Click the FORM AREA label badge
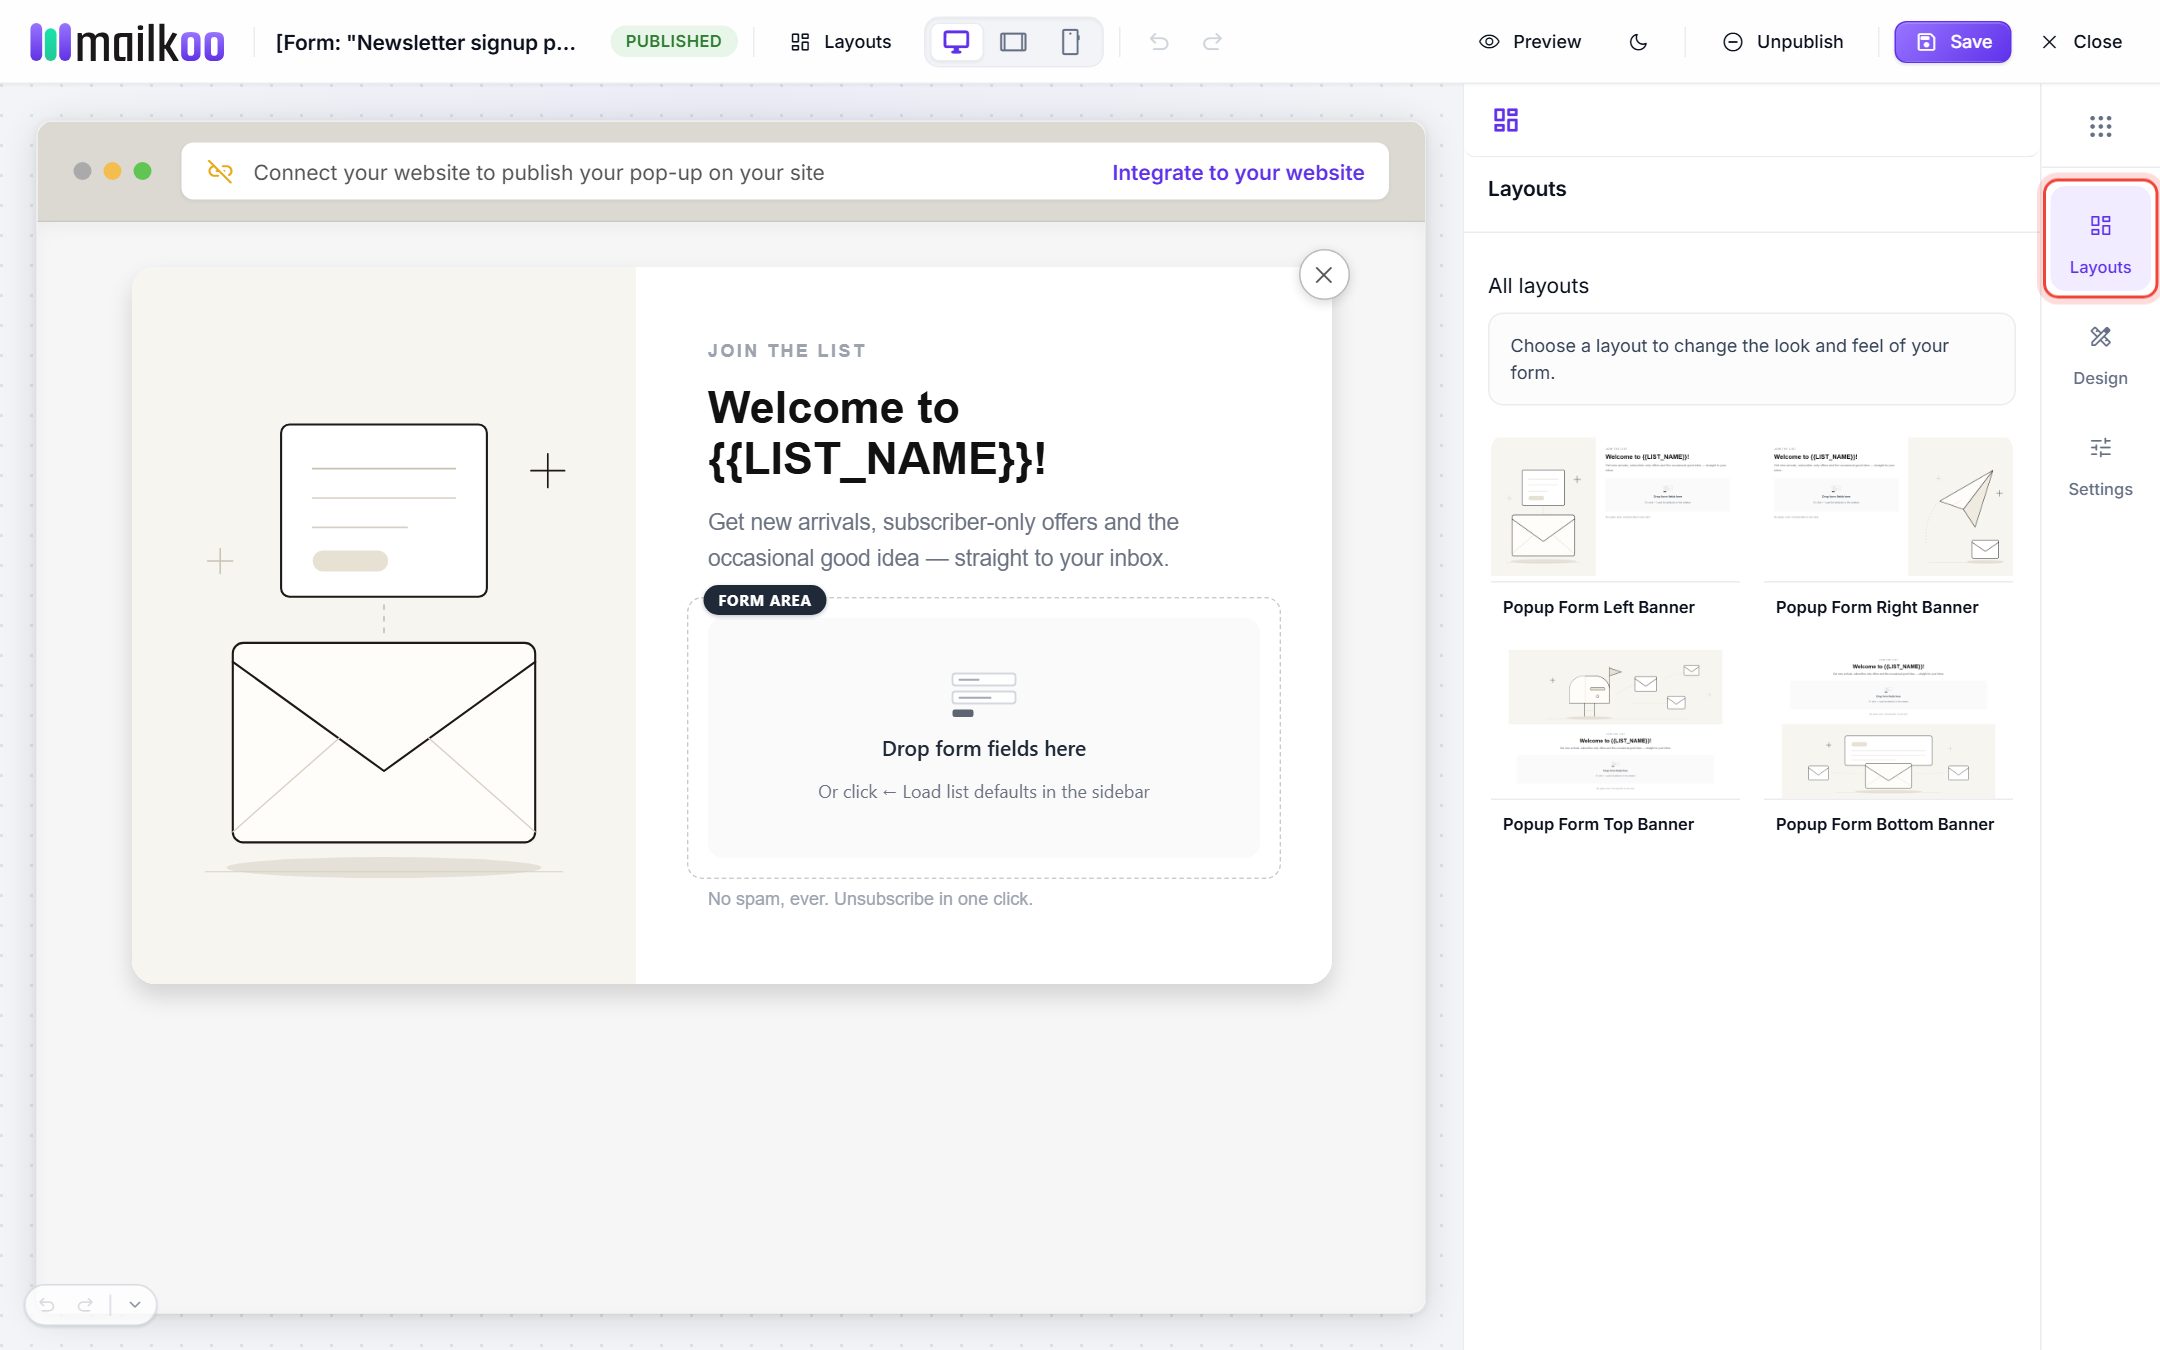The image size is (2160, 1350). [x=765, y=600]
